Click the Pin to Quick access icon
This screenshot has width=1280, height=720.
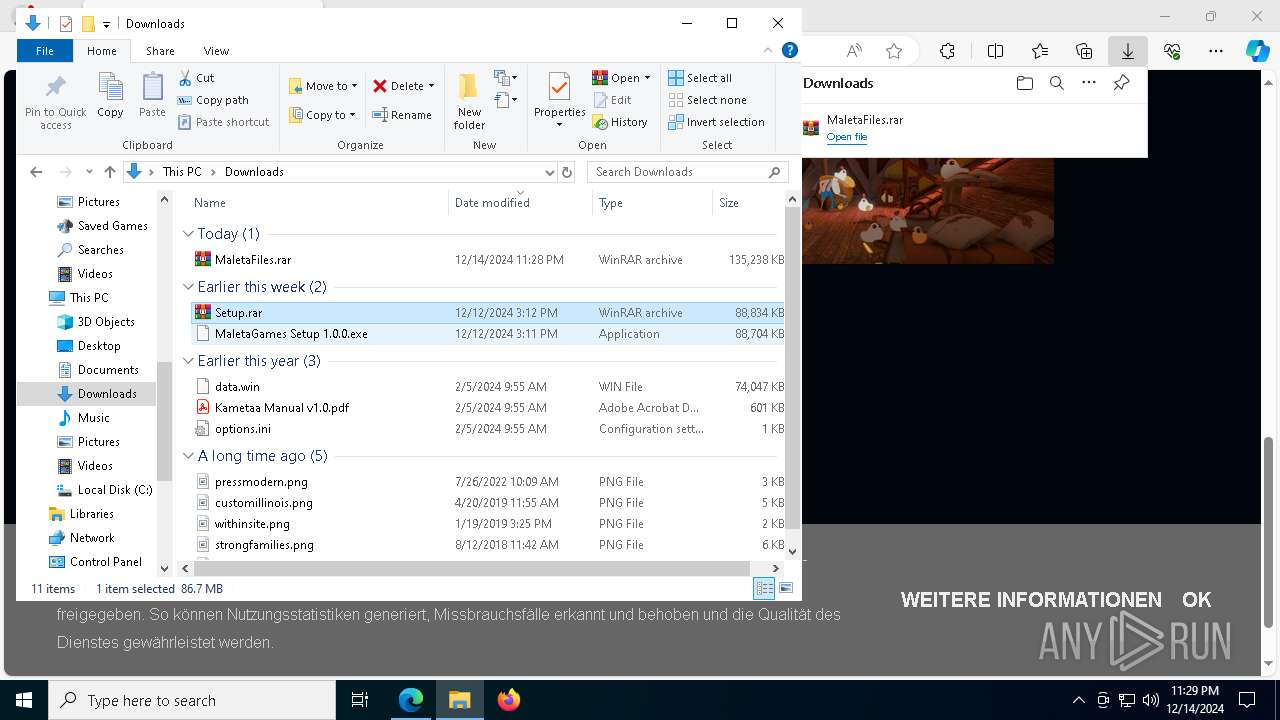[56, 88]
